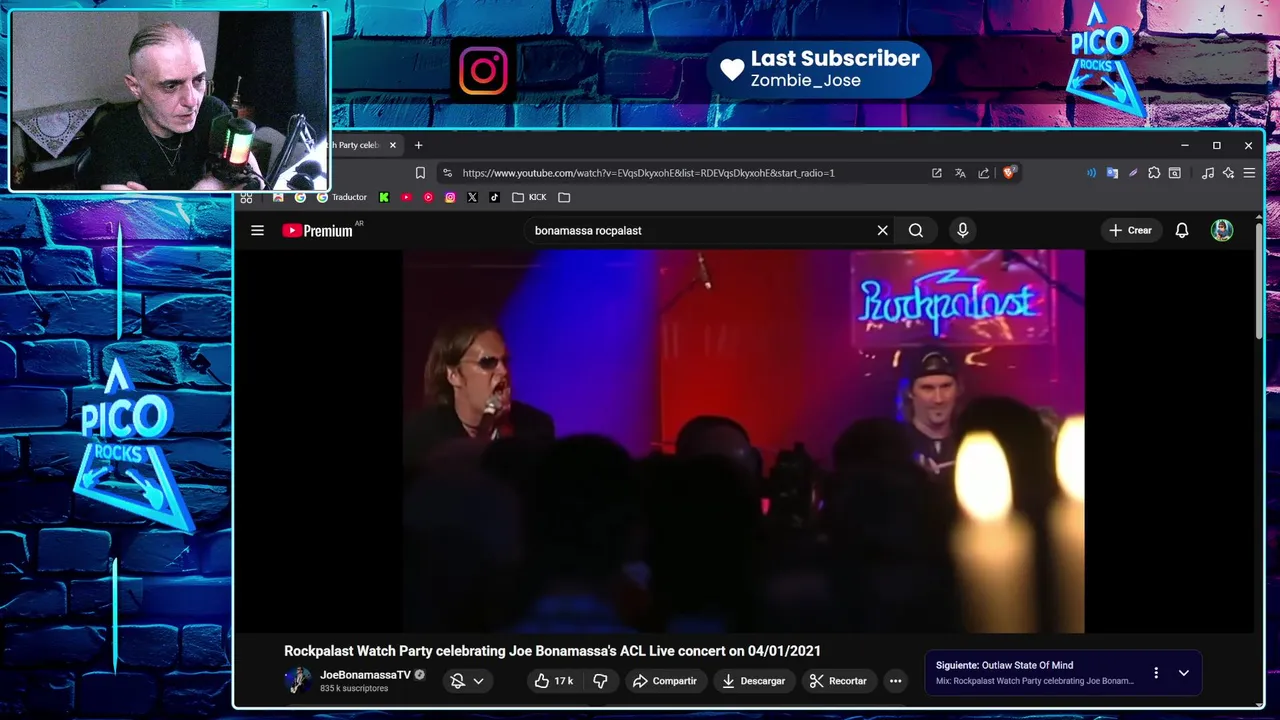This screenshot has width=1280, height=720.
Task: Open more actions three-dot menu under video
Action: tap(895, 681)
